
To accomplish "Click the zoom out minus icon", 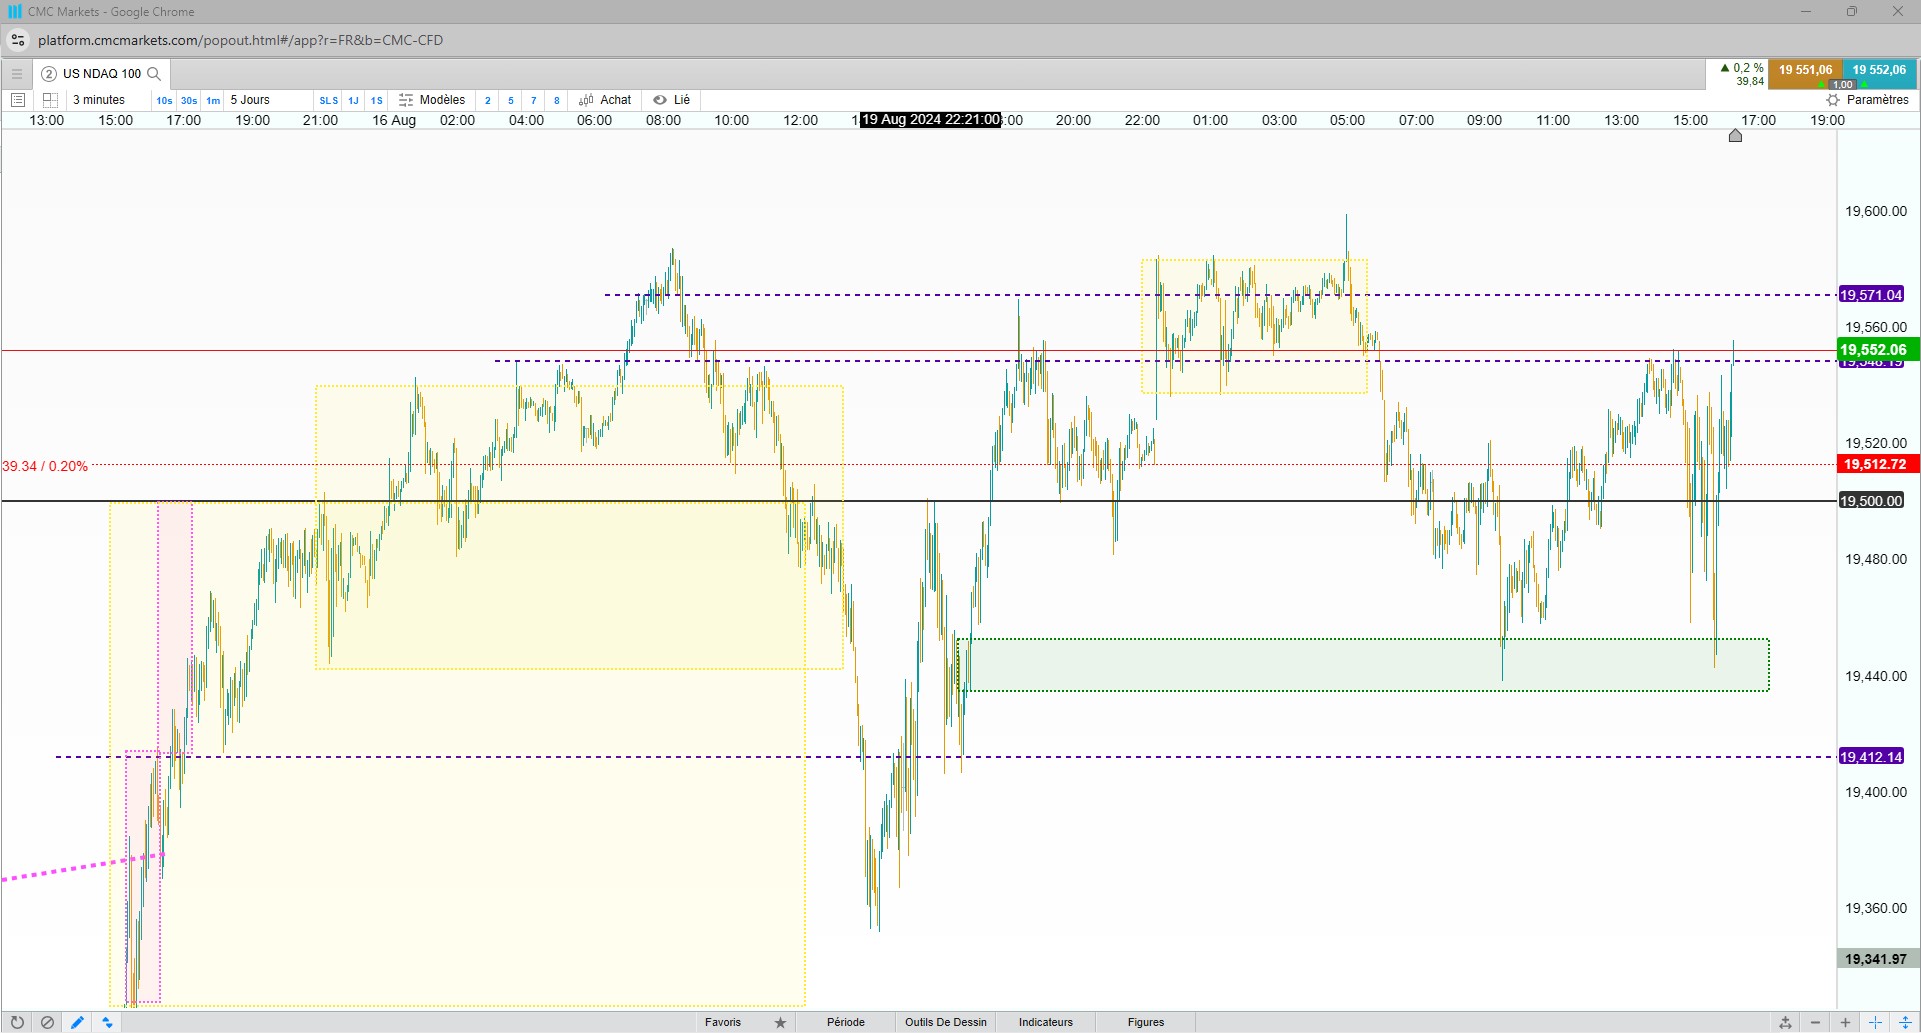I will point(1815,1022).
